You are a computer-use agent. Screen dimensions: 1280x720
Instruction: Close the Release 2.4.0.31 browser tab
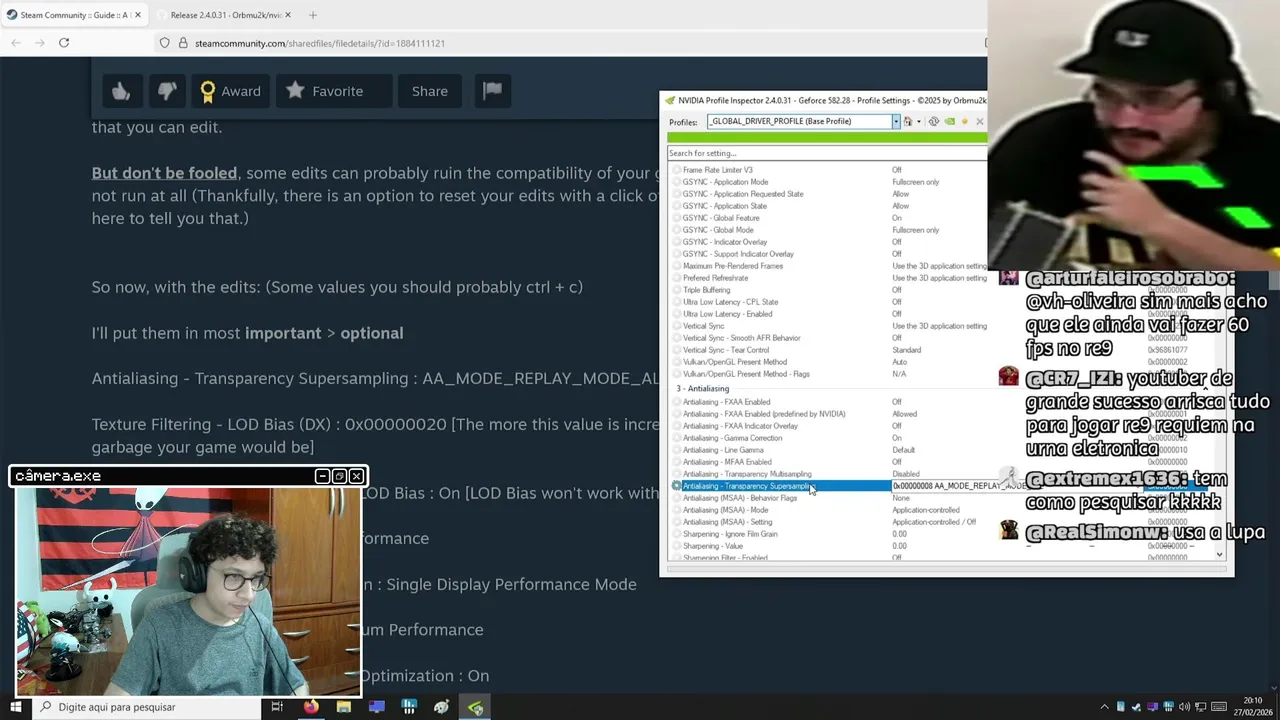coord(287,15)
